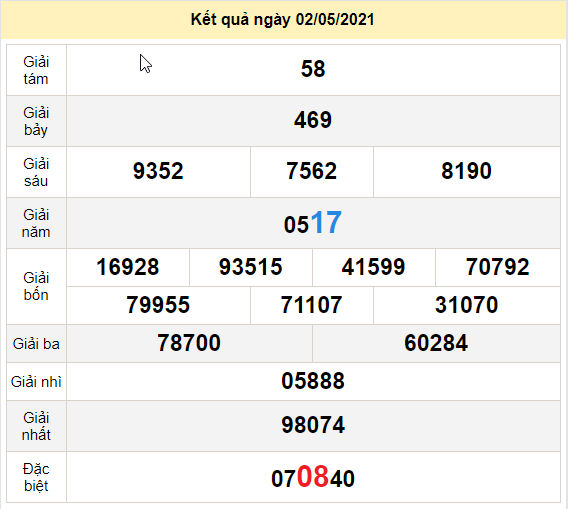Click Giải bốn number 70792
Screen dimensions: 568x509
tap(497, 267)
